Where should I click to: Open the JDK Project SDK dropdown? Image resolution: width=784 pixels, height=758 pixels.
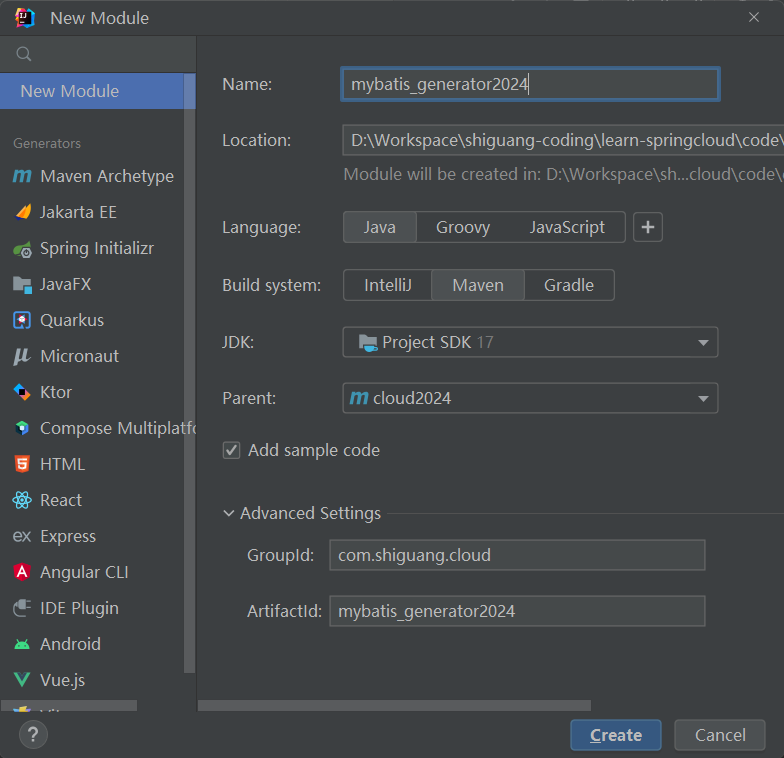point(530,342)
